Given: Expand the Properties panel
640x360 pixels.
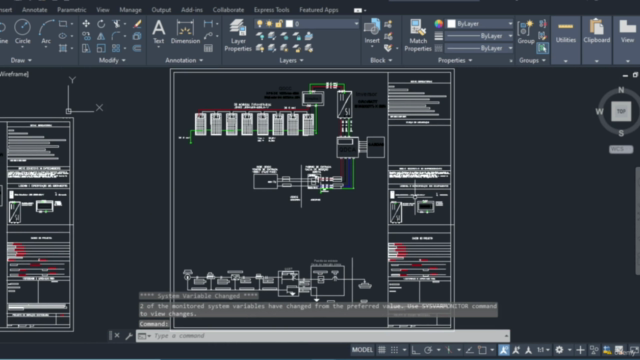Looking at the screenshot, I should tap(455, 60).
